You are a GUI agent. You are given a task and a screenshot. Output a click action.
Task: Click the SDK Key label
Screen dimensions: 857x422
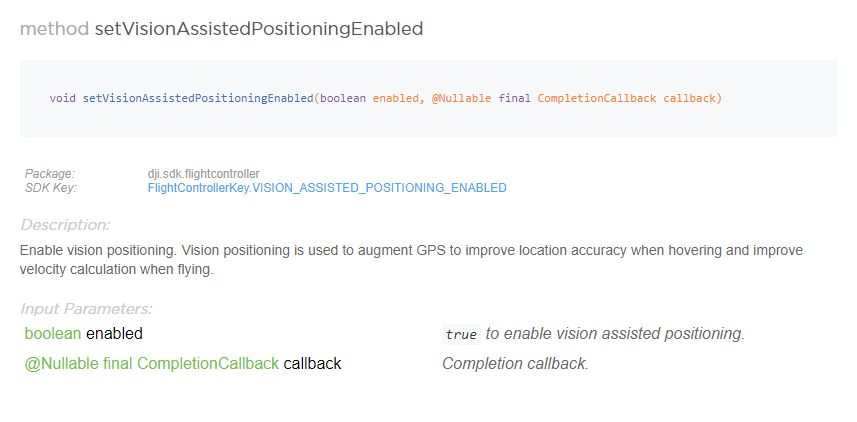51,188
